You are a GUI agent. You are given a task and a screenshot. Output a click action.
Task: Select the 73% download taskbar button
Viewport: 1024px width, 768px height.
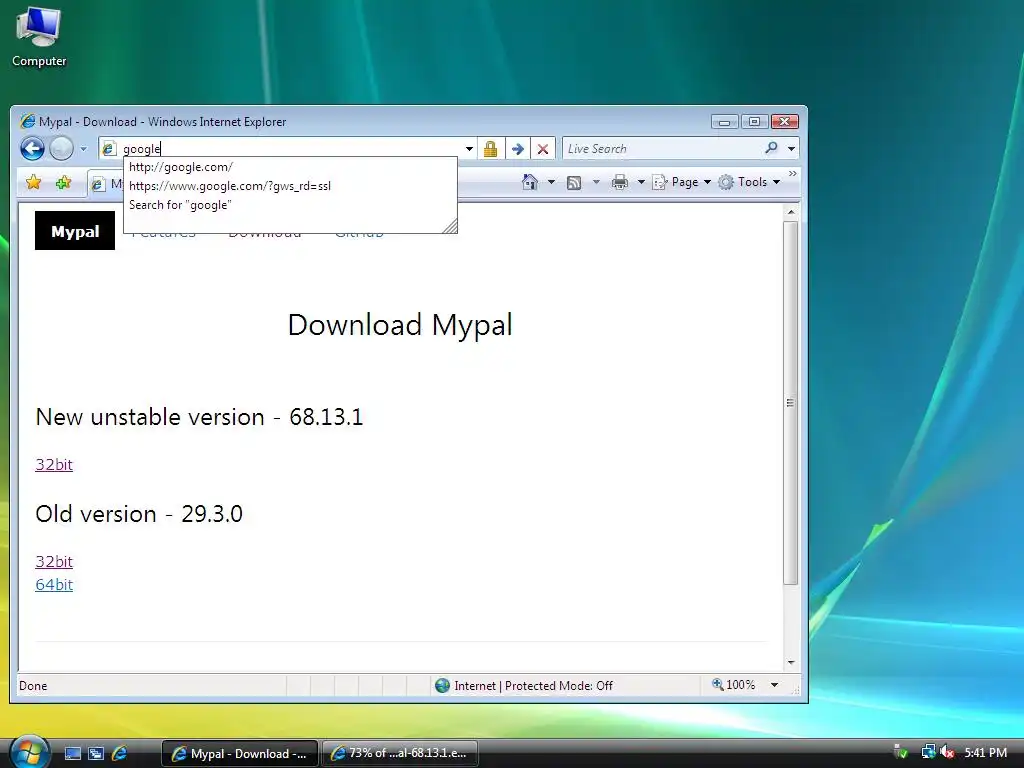point(400,754)
